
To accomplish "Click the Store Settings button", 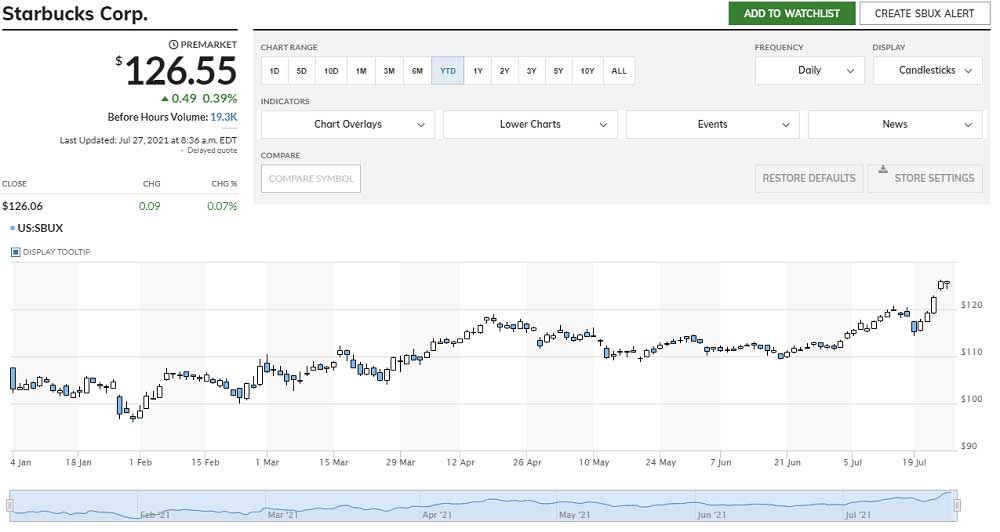I will pyautogui.click(x=925, y=179).
